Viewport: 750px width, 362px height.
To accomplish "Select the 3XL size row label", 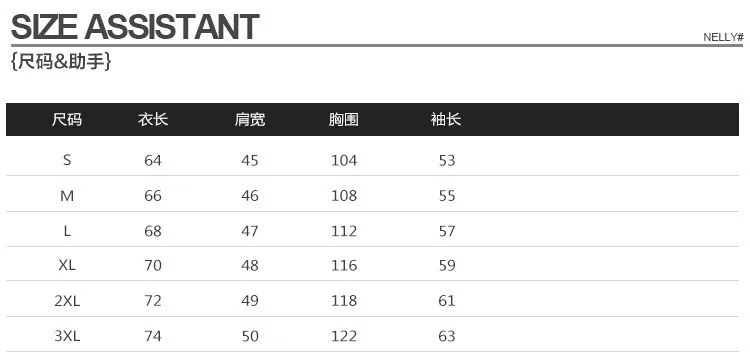I will [67, 336].
